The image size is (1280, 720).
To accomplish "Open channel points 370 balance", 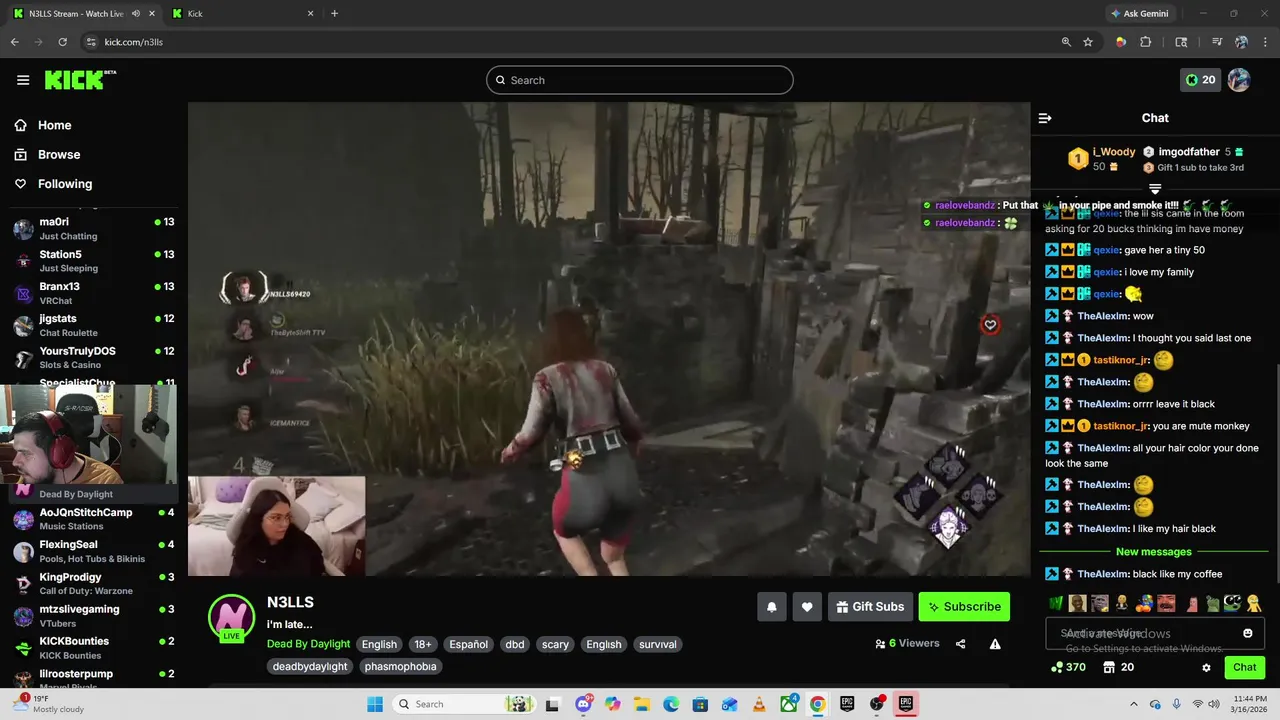I will [1068, 667].
